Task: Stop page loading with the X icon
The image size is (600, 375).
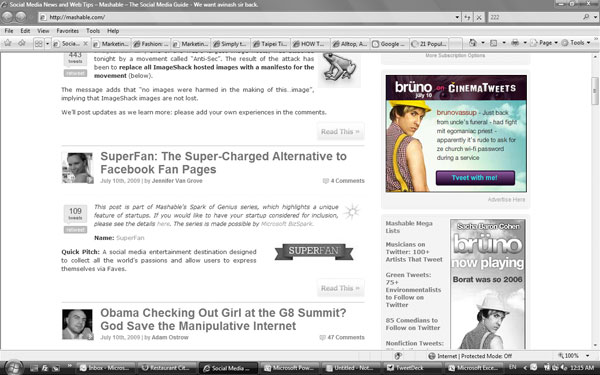Action: pyautogui.click(x=479, y=17)
